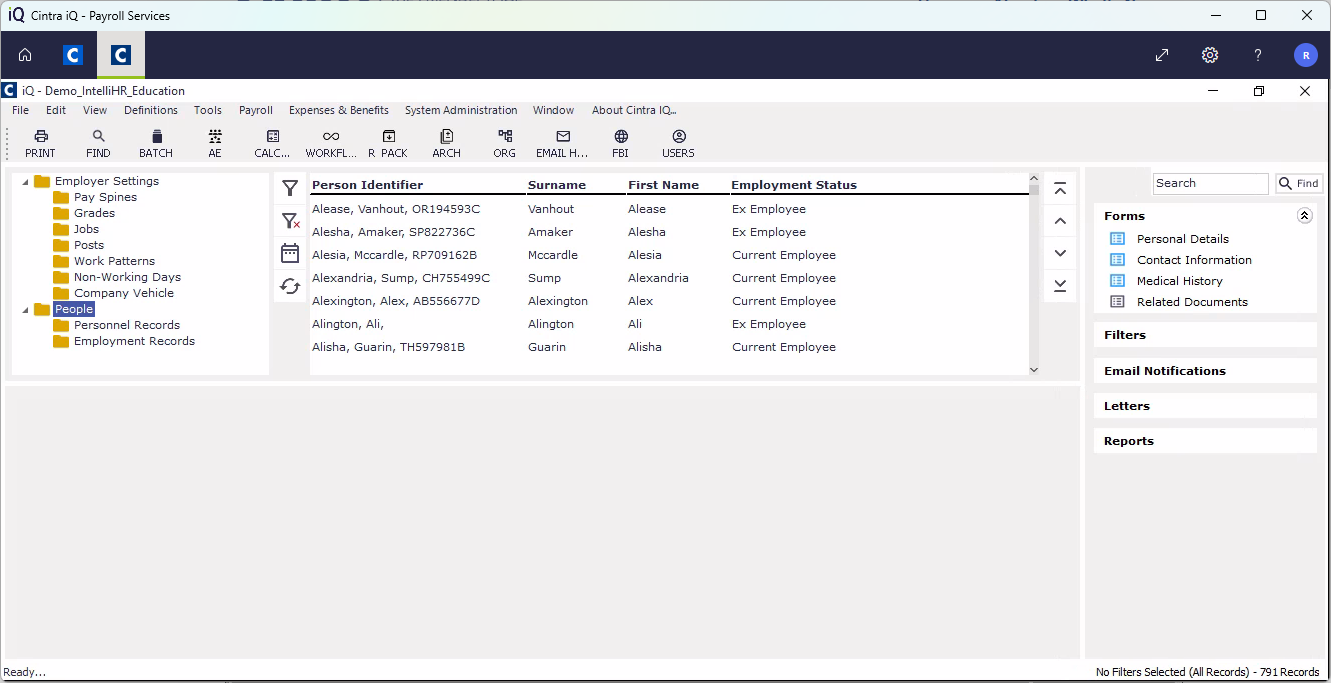Open the Related Documents form
Viewport: 1331px width, 683px height.
click(x=1192, y=302)
